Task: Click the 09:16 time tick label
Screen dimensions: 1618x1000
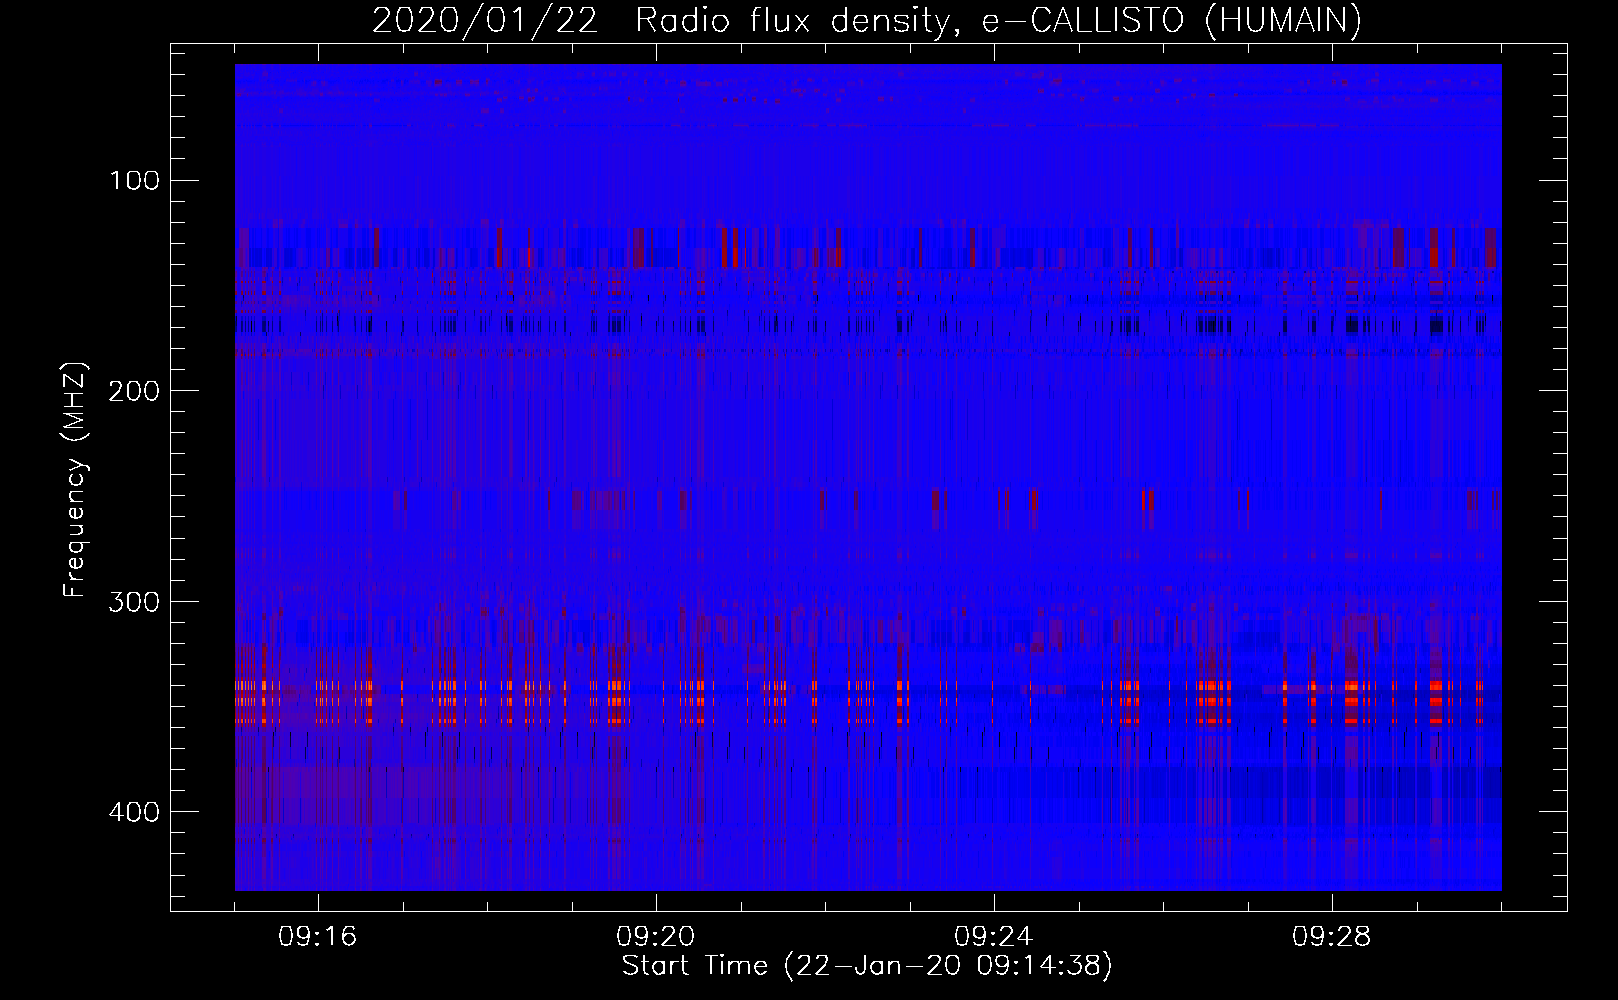Action: tap(318, 937)
